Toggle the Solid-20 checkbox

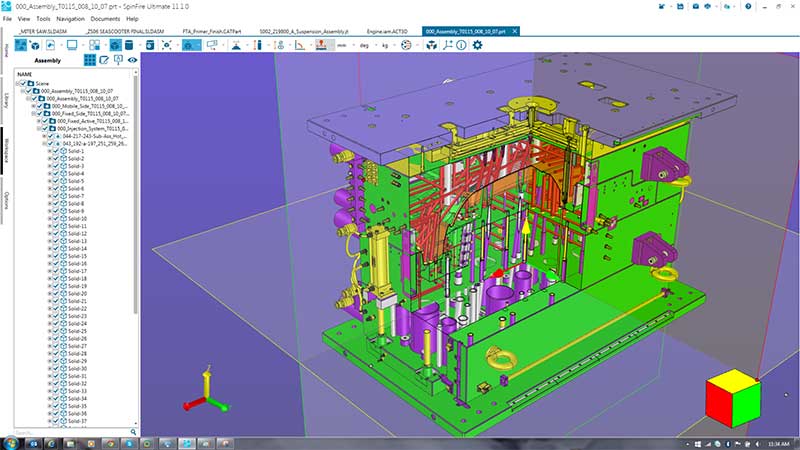coord(56,293)
